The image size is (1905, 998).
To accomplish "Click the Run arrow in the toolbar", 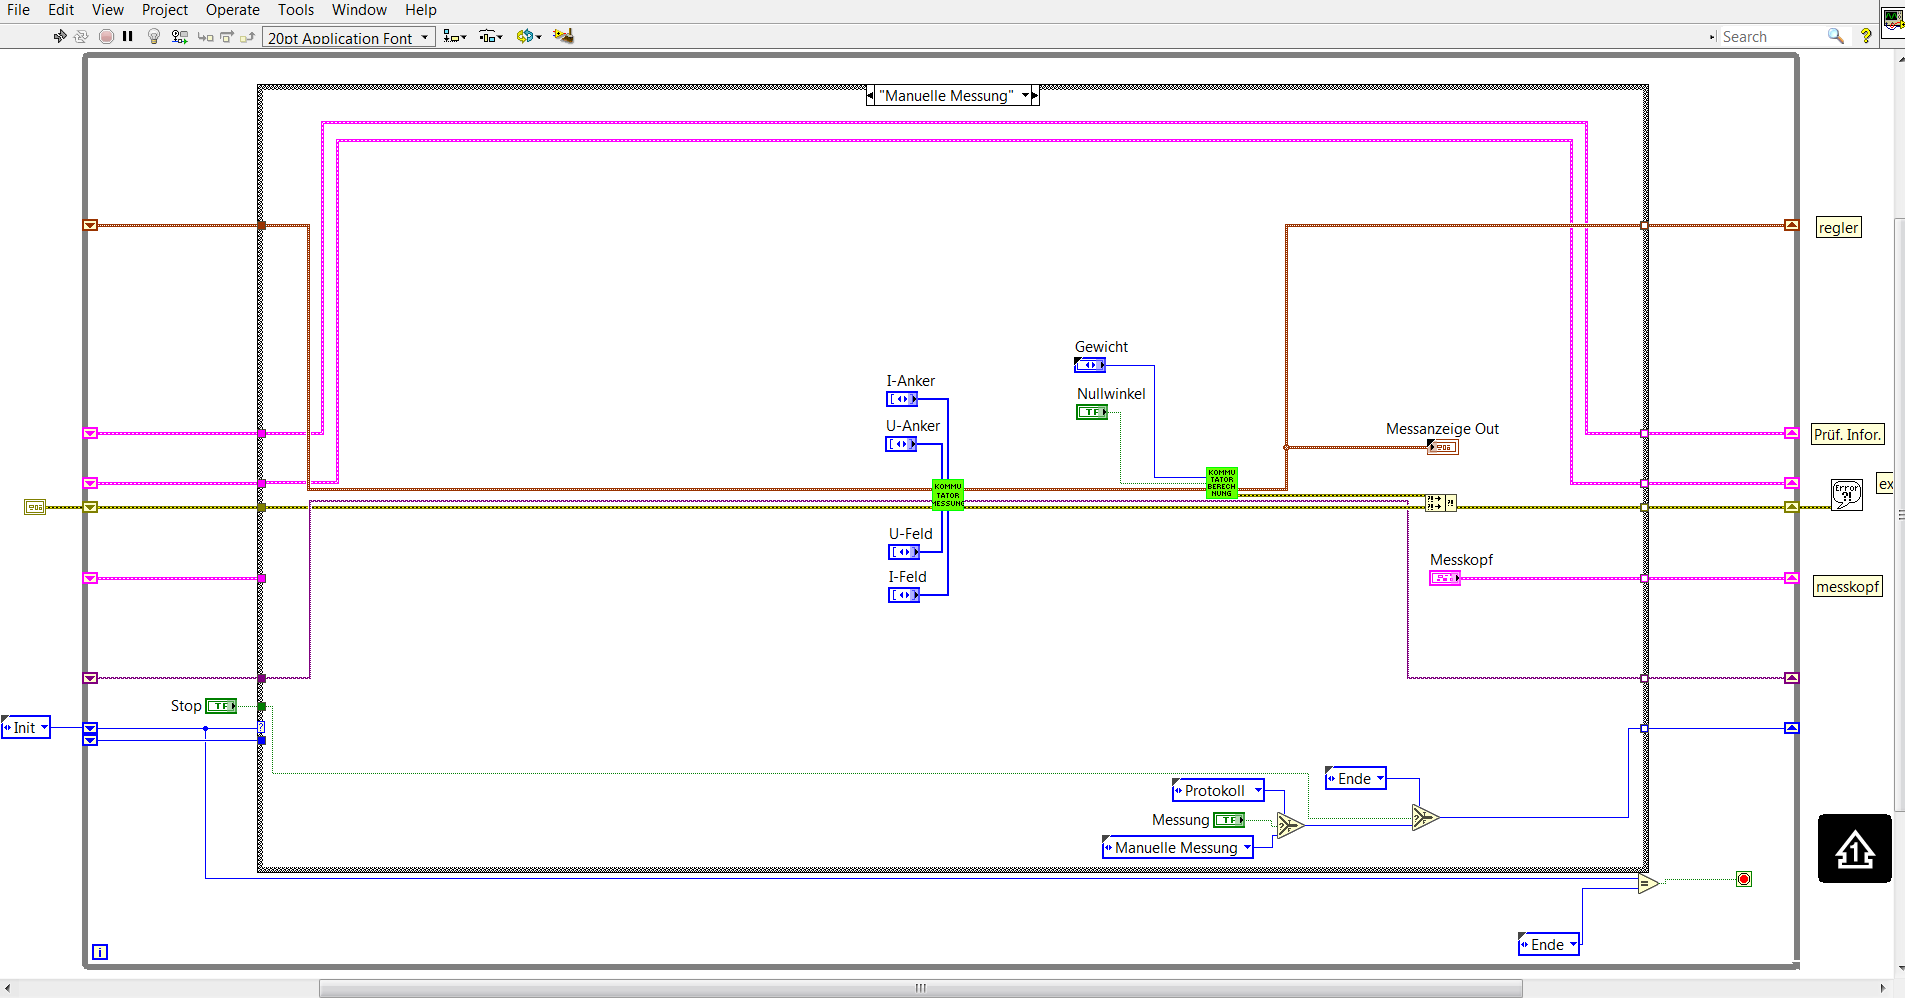I will pyautogui.click(x=60, y=36).
